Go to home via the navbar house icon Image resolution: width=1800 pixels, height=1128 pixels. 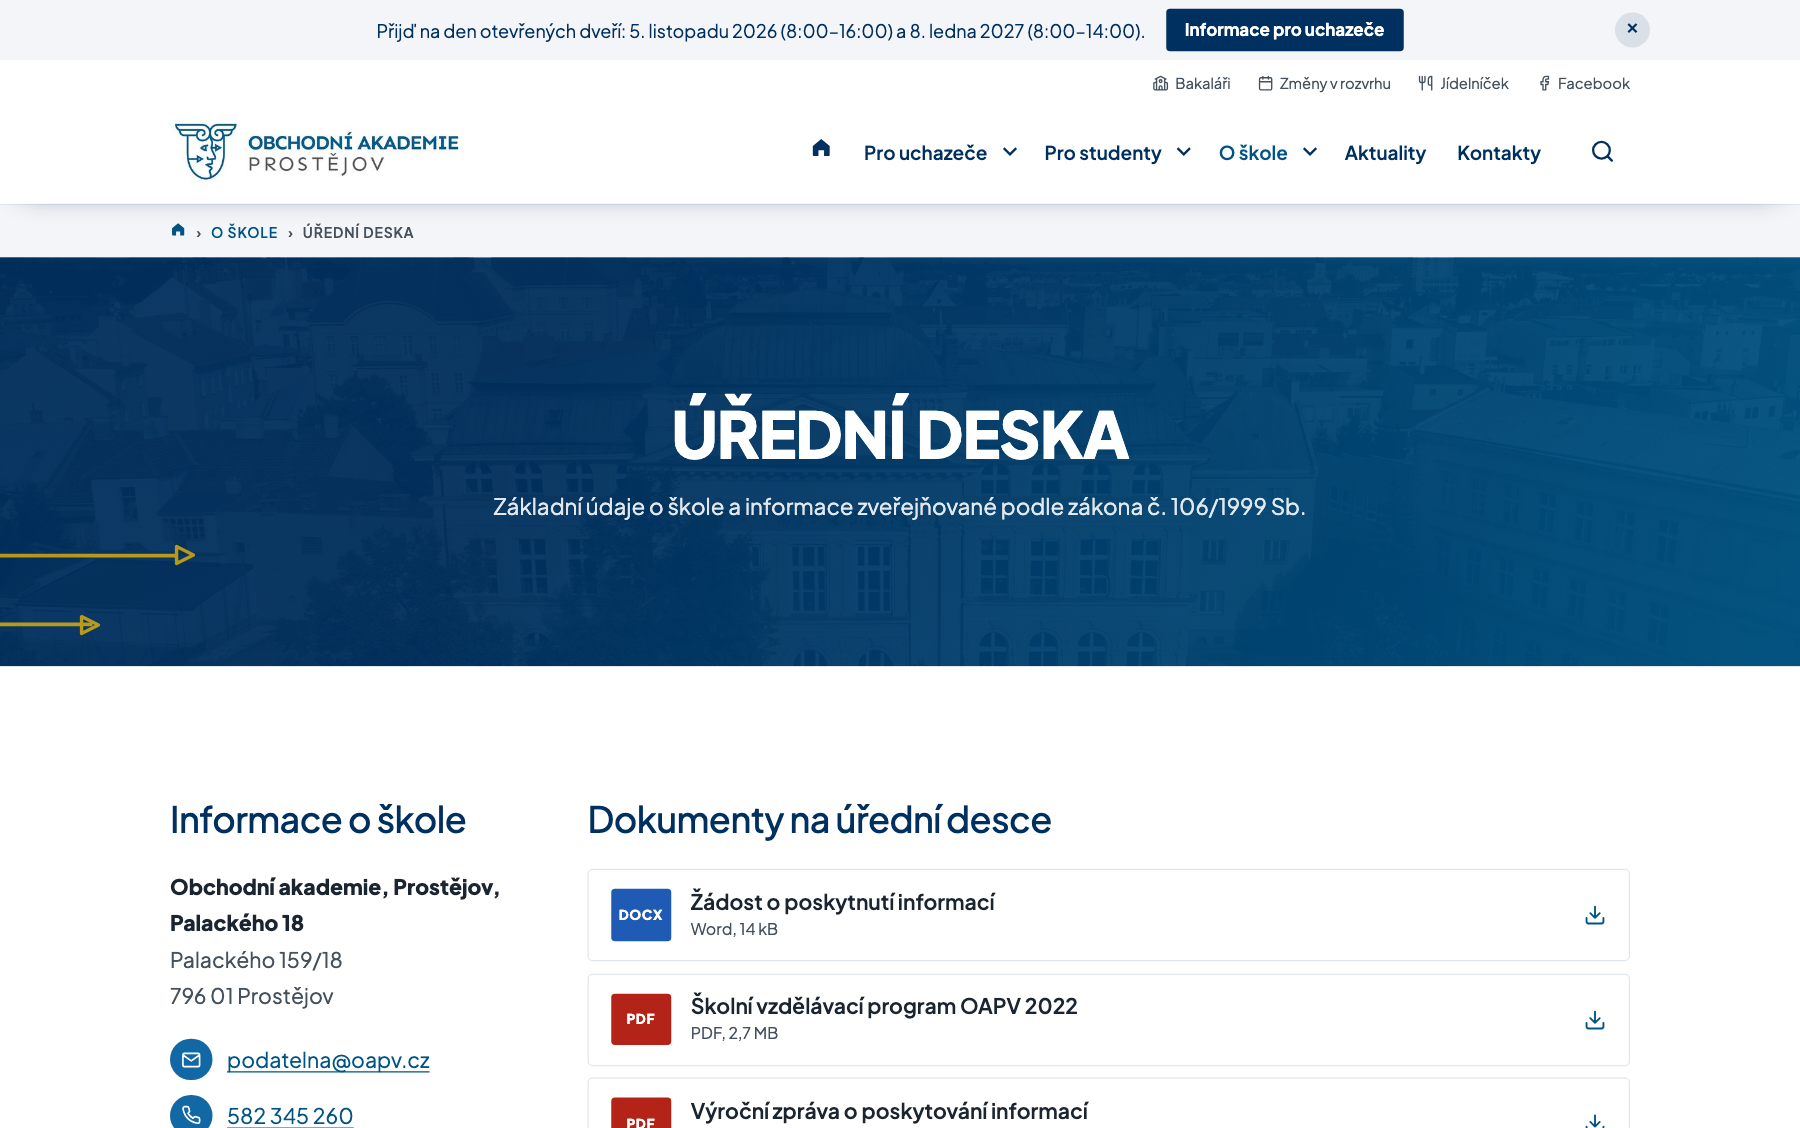click(821, 148)
